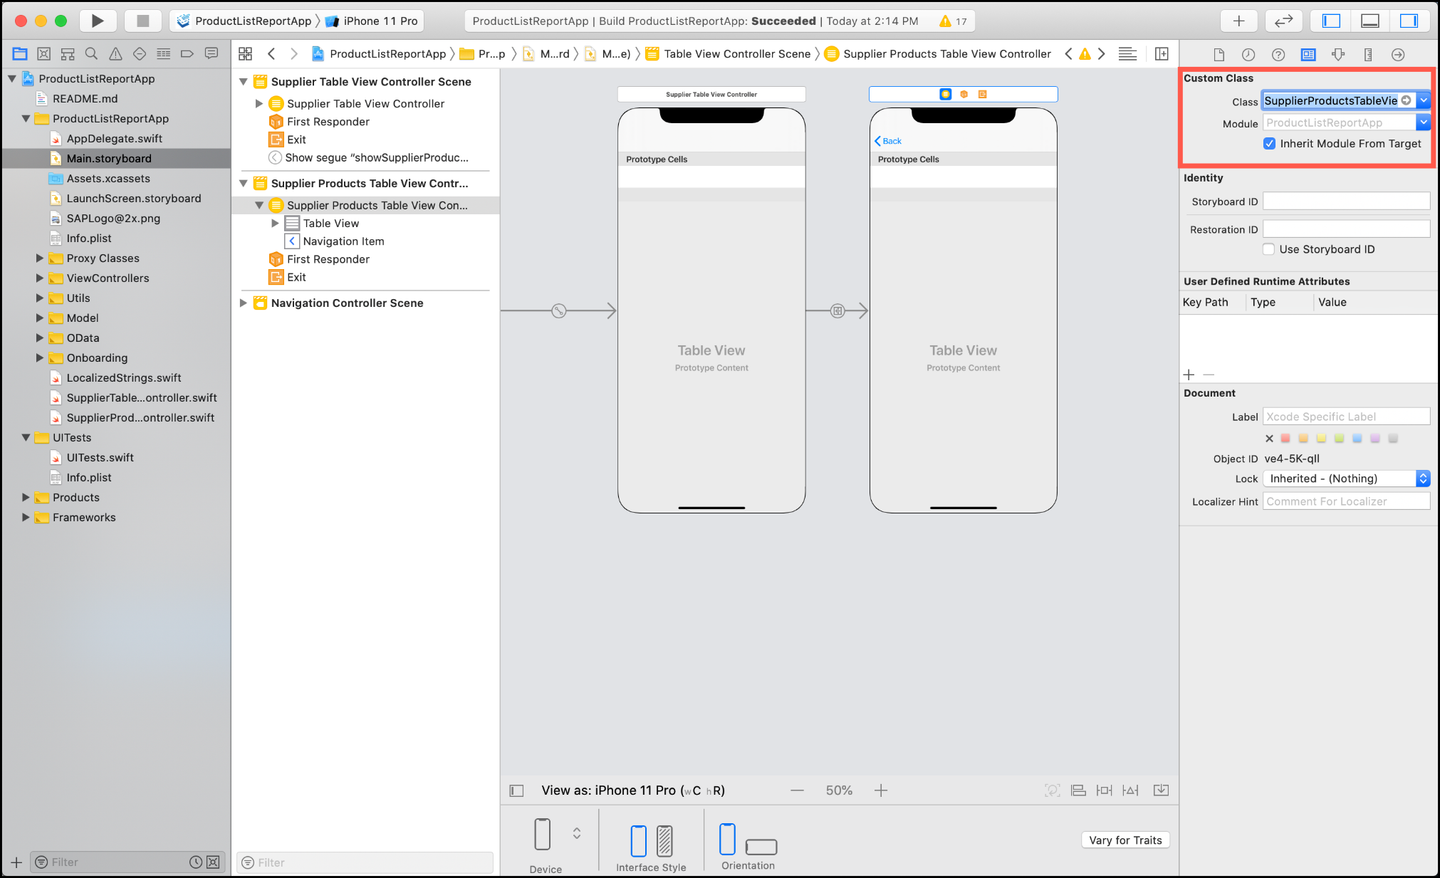Viewport: 1440px width, 878px height.
Task: Hide the document outline
Action: pos(516,790)
